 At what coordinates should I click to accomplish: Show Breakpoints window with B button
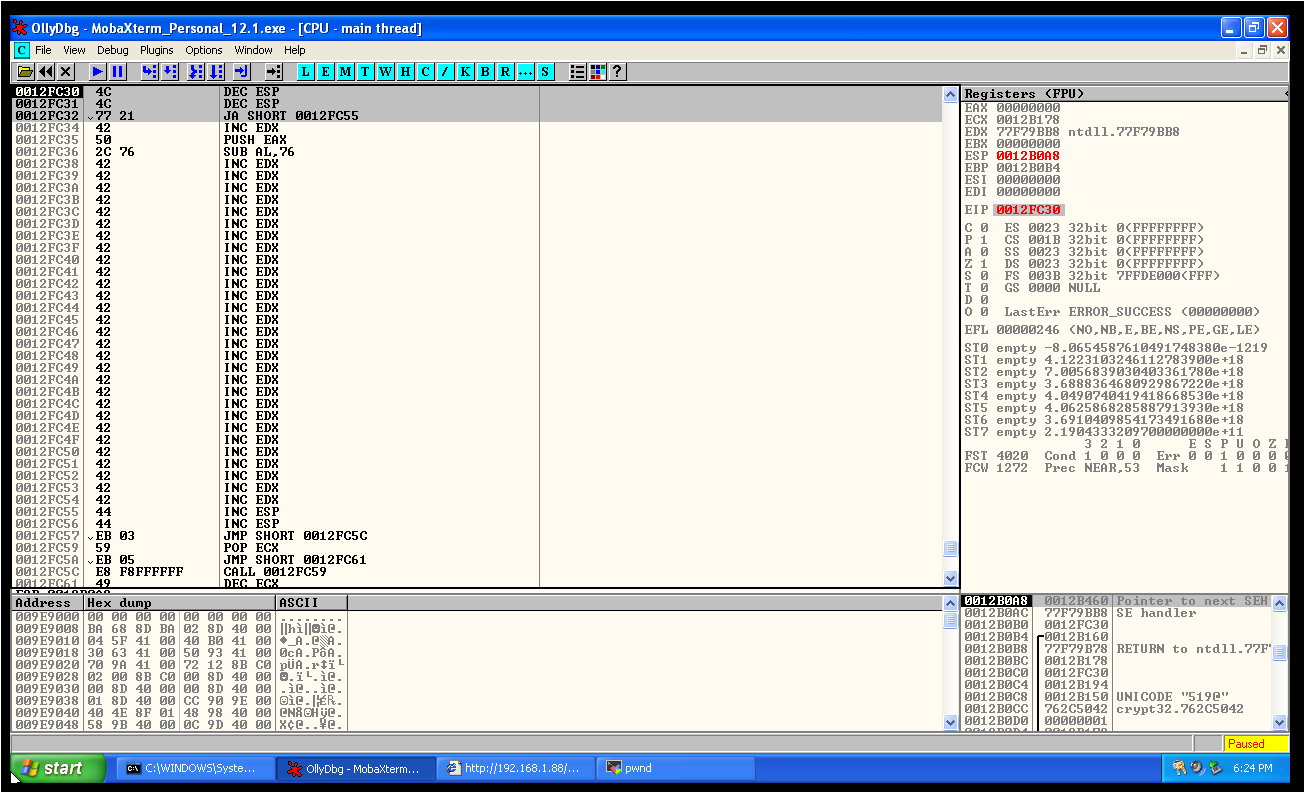485,72
